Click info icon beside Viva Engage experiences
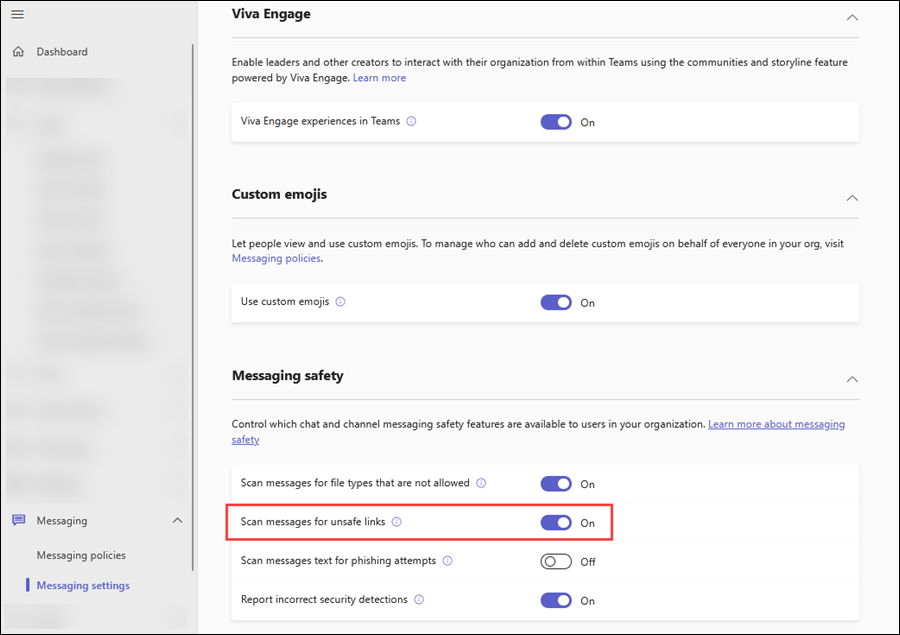This screenshot has height=635, width=900. (411, 122)
